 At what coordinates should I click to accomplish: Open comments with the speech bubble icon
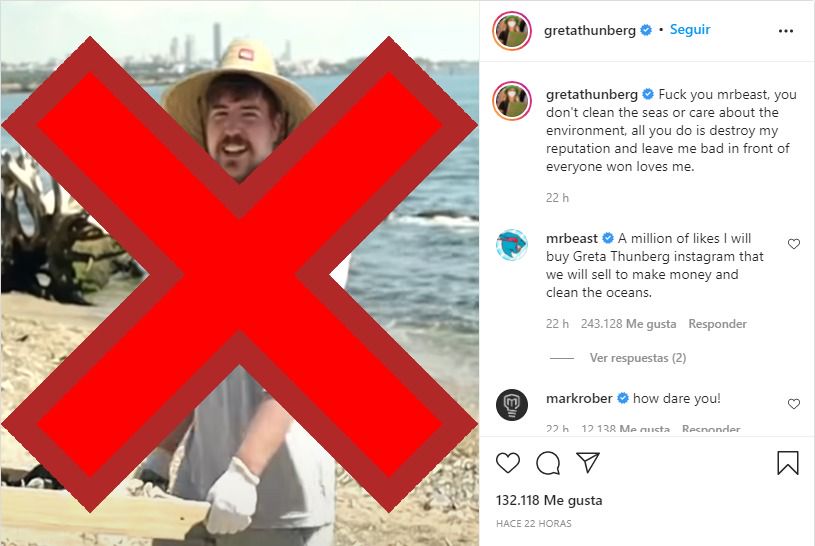pyautogui.click(x=548, y=463)
